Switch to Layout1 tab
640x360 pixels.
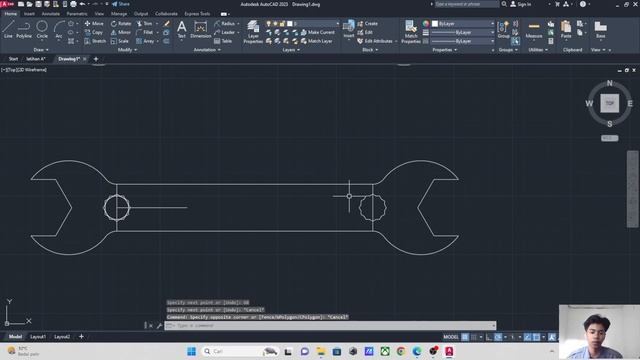point(38,337)
